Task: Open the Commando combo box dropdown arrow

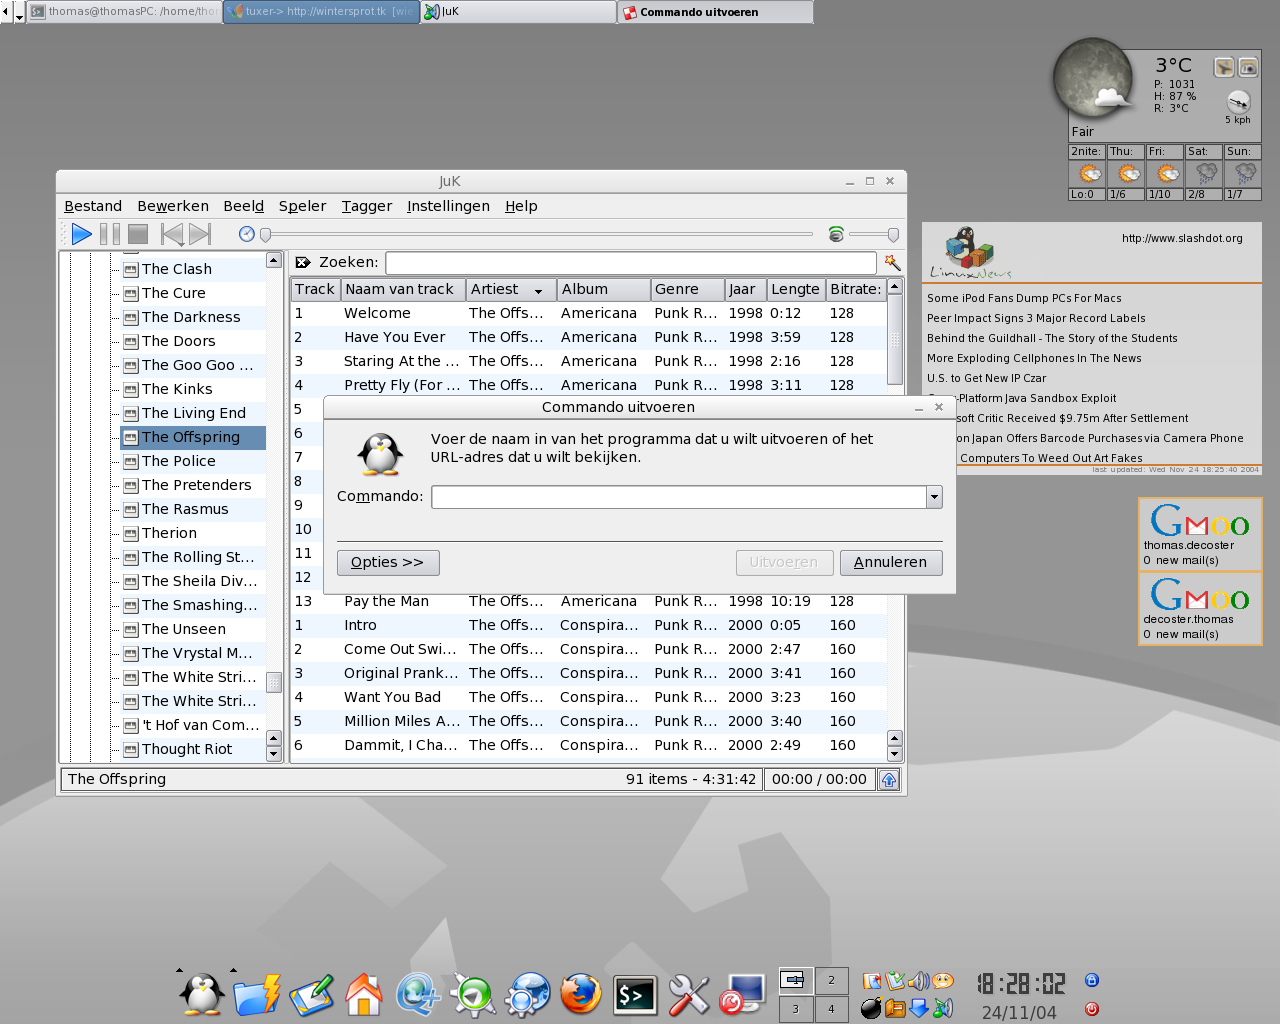Action: [x=934, y=497]
